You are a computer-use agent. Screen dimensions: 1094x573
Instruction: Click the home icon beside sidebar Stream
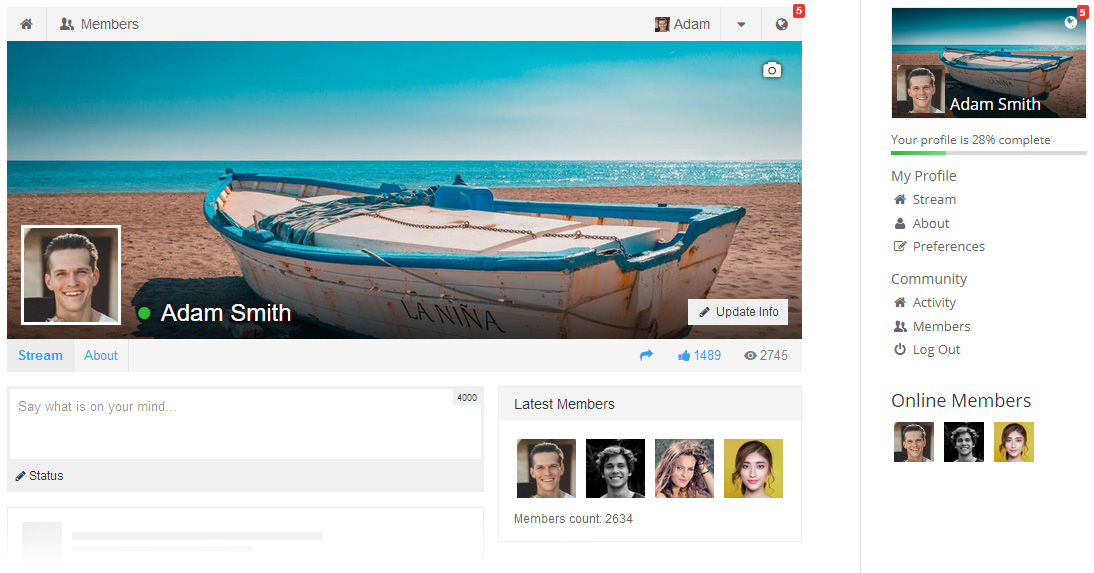[x=900, y=200]
